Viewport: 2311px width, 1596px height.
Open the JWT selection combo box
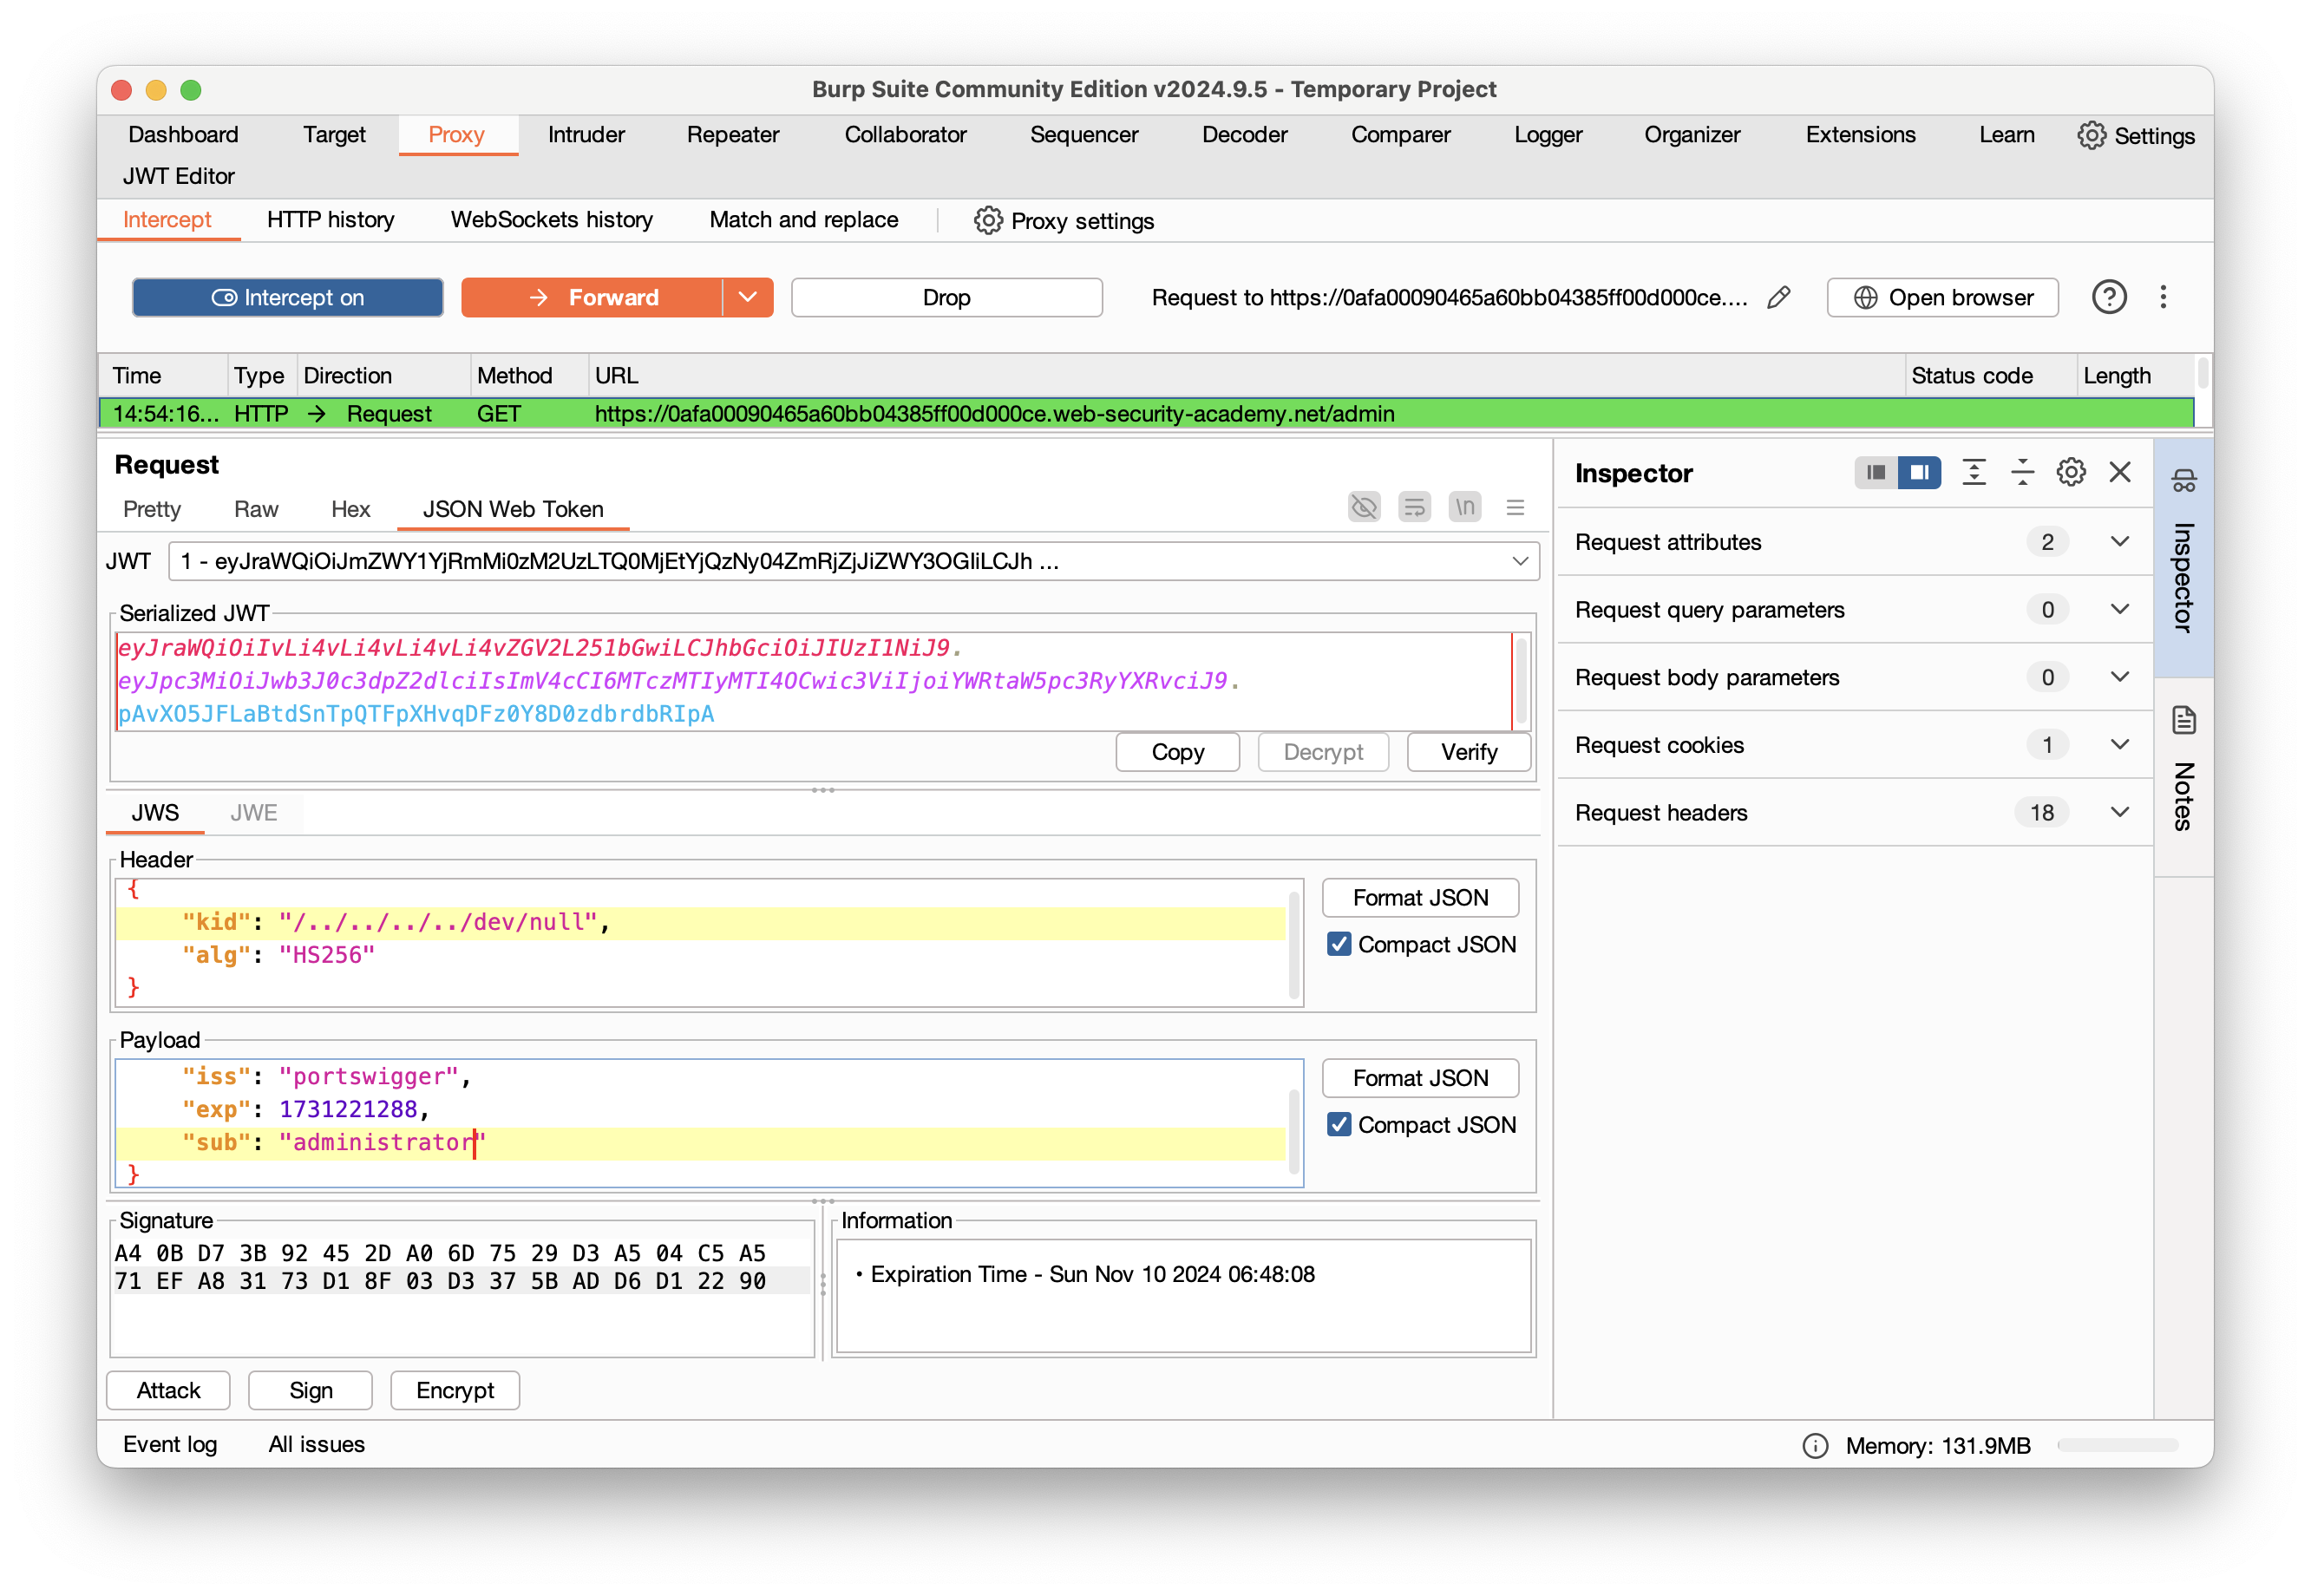pos(853,561)
